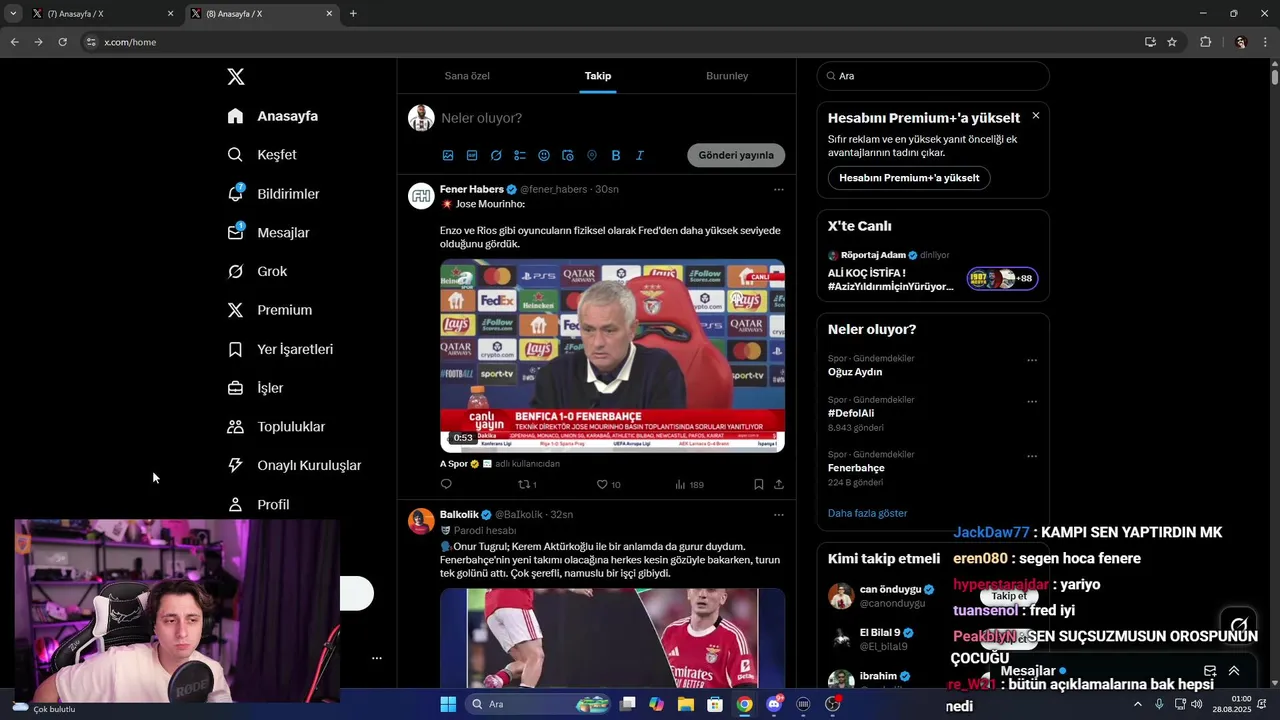Open Chrome extensions puzzle icon
Viewport: 1280px width, 720px height.
[x=1205, y=42]
